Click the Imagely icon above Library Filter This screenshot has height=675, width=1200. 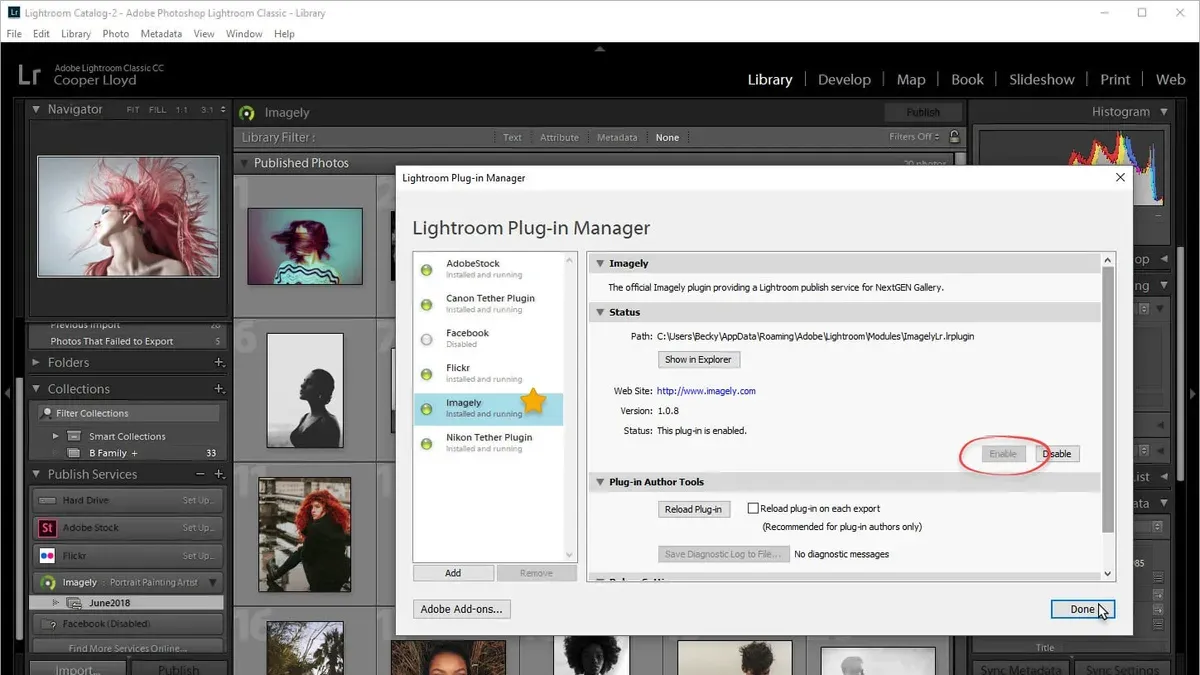tap(247, 113)
